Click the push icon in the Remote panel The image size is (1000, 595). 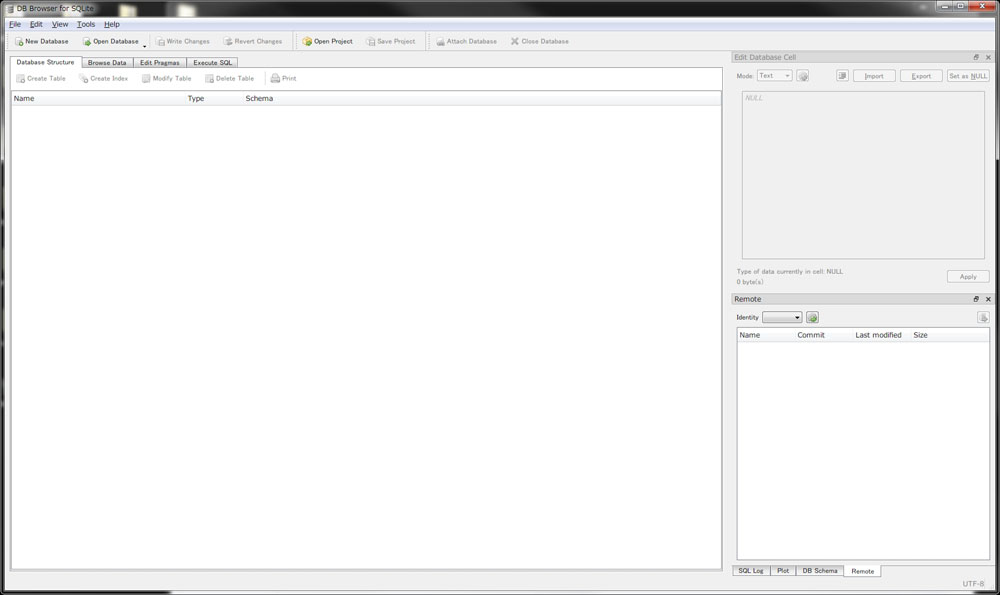(x=983, y=318)
